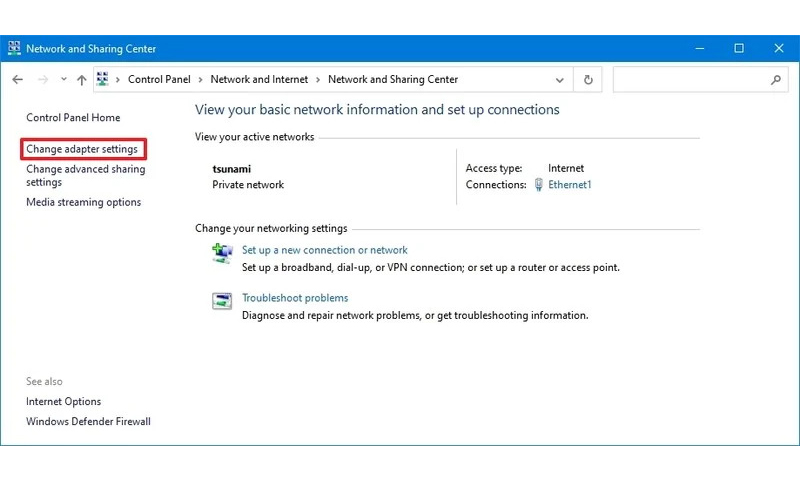The width and height of the screenshot is (800, 481).
Task: Open the Network and Internet breadcrumb
Action: [259, 80]
